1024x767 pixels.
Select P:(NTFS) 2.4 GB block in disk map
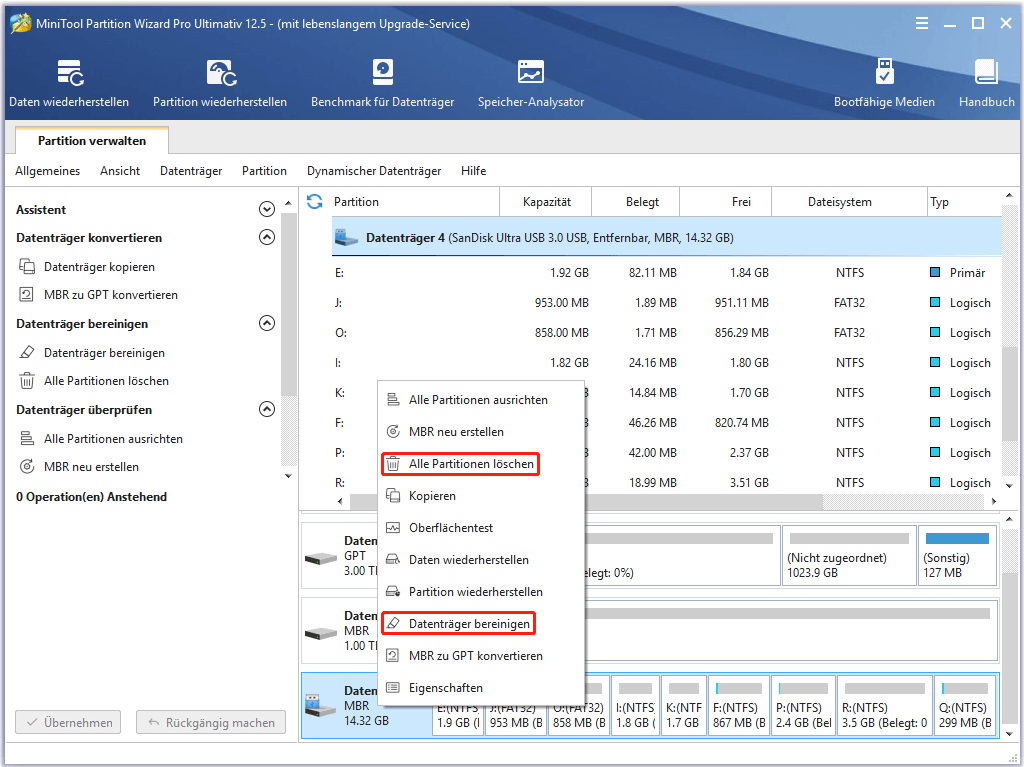803,706
